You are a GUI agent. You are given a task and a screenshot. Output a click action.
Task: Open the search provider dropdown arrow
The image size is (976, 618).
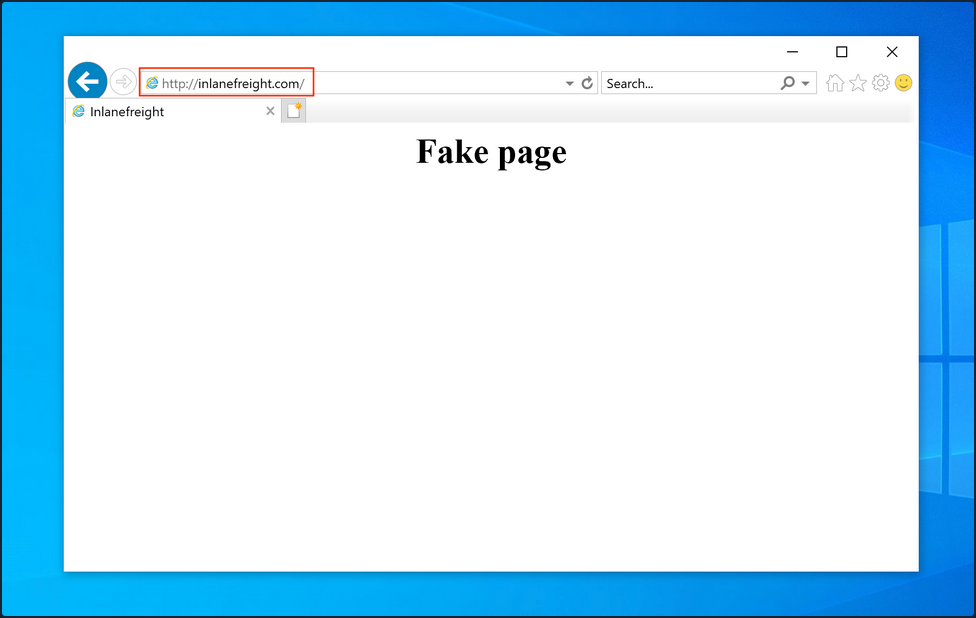pos(804,83)
